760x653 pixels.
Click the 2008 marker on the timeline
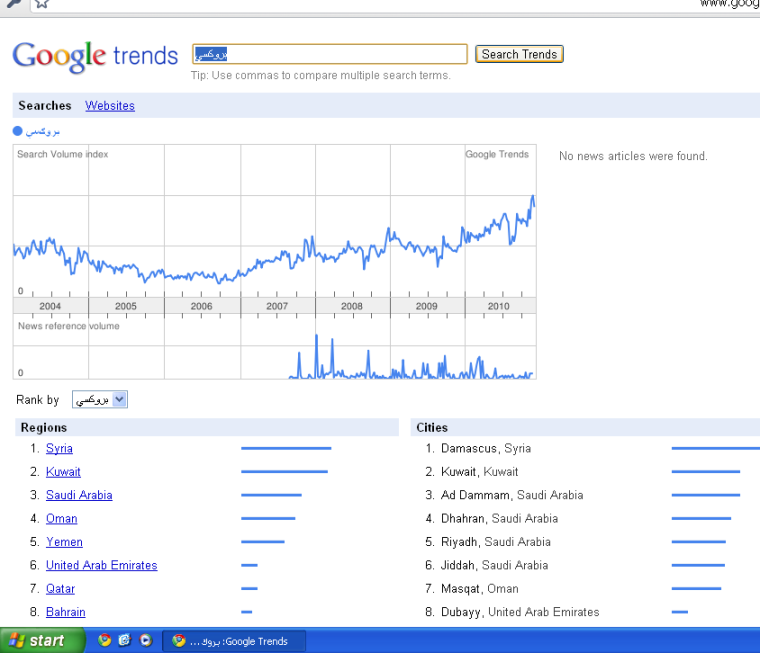click(352, 306)
